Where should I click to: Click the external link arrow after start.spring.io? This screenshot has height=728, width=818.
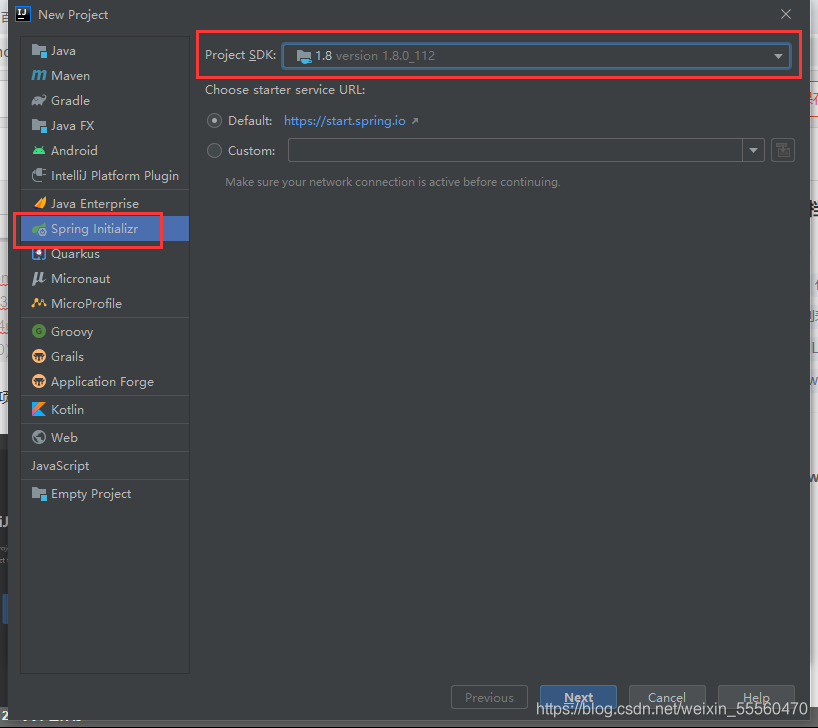coord(415,121)
